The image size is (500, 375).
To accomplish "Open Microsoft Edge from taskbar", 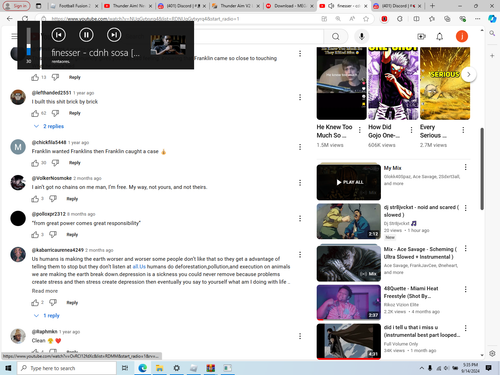I will 143,368.
